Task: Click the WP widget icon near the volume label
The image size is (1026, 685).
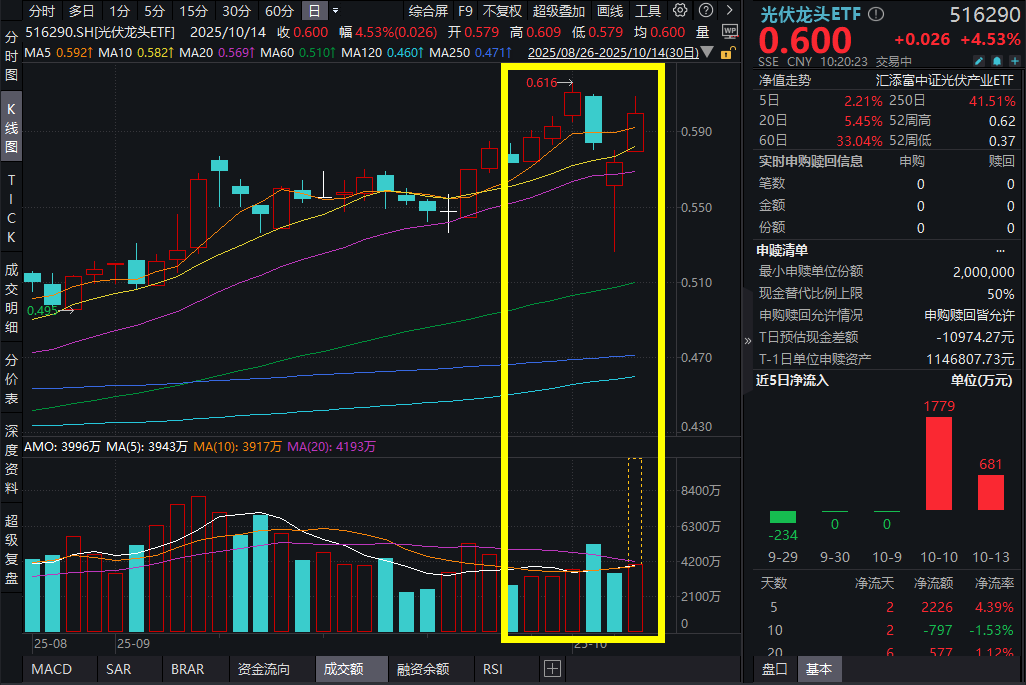Action: click(730, 30)
